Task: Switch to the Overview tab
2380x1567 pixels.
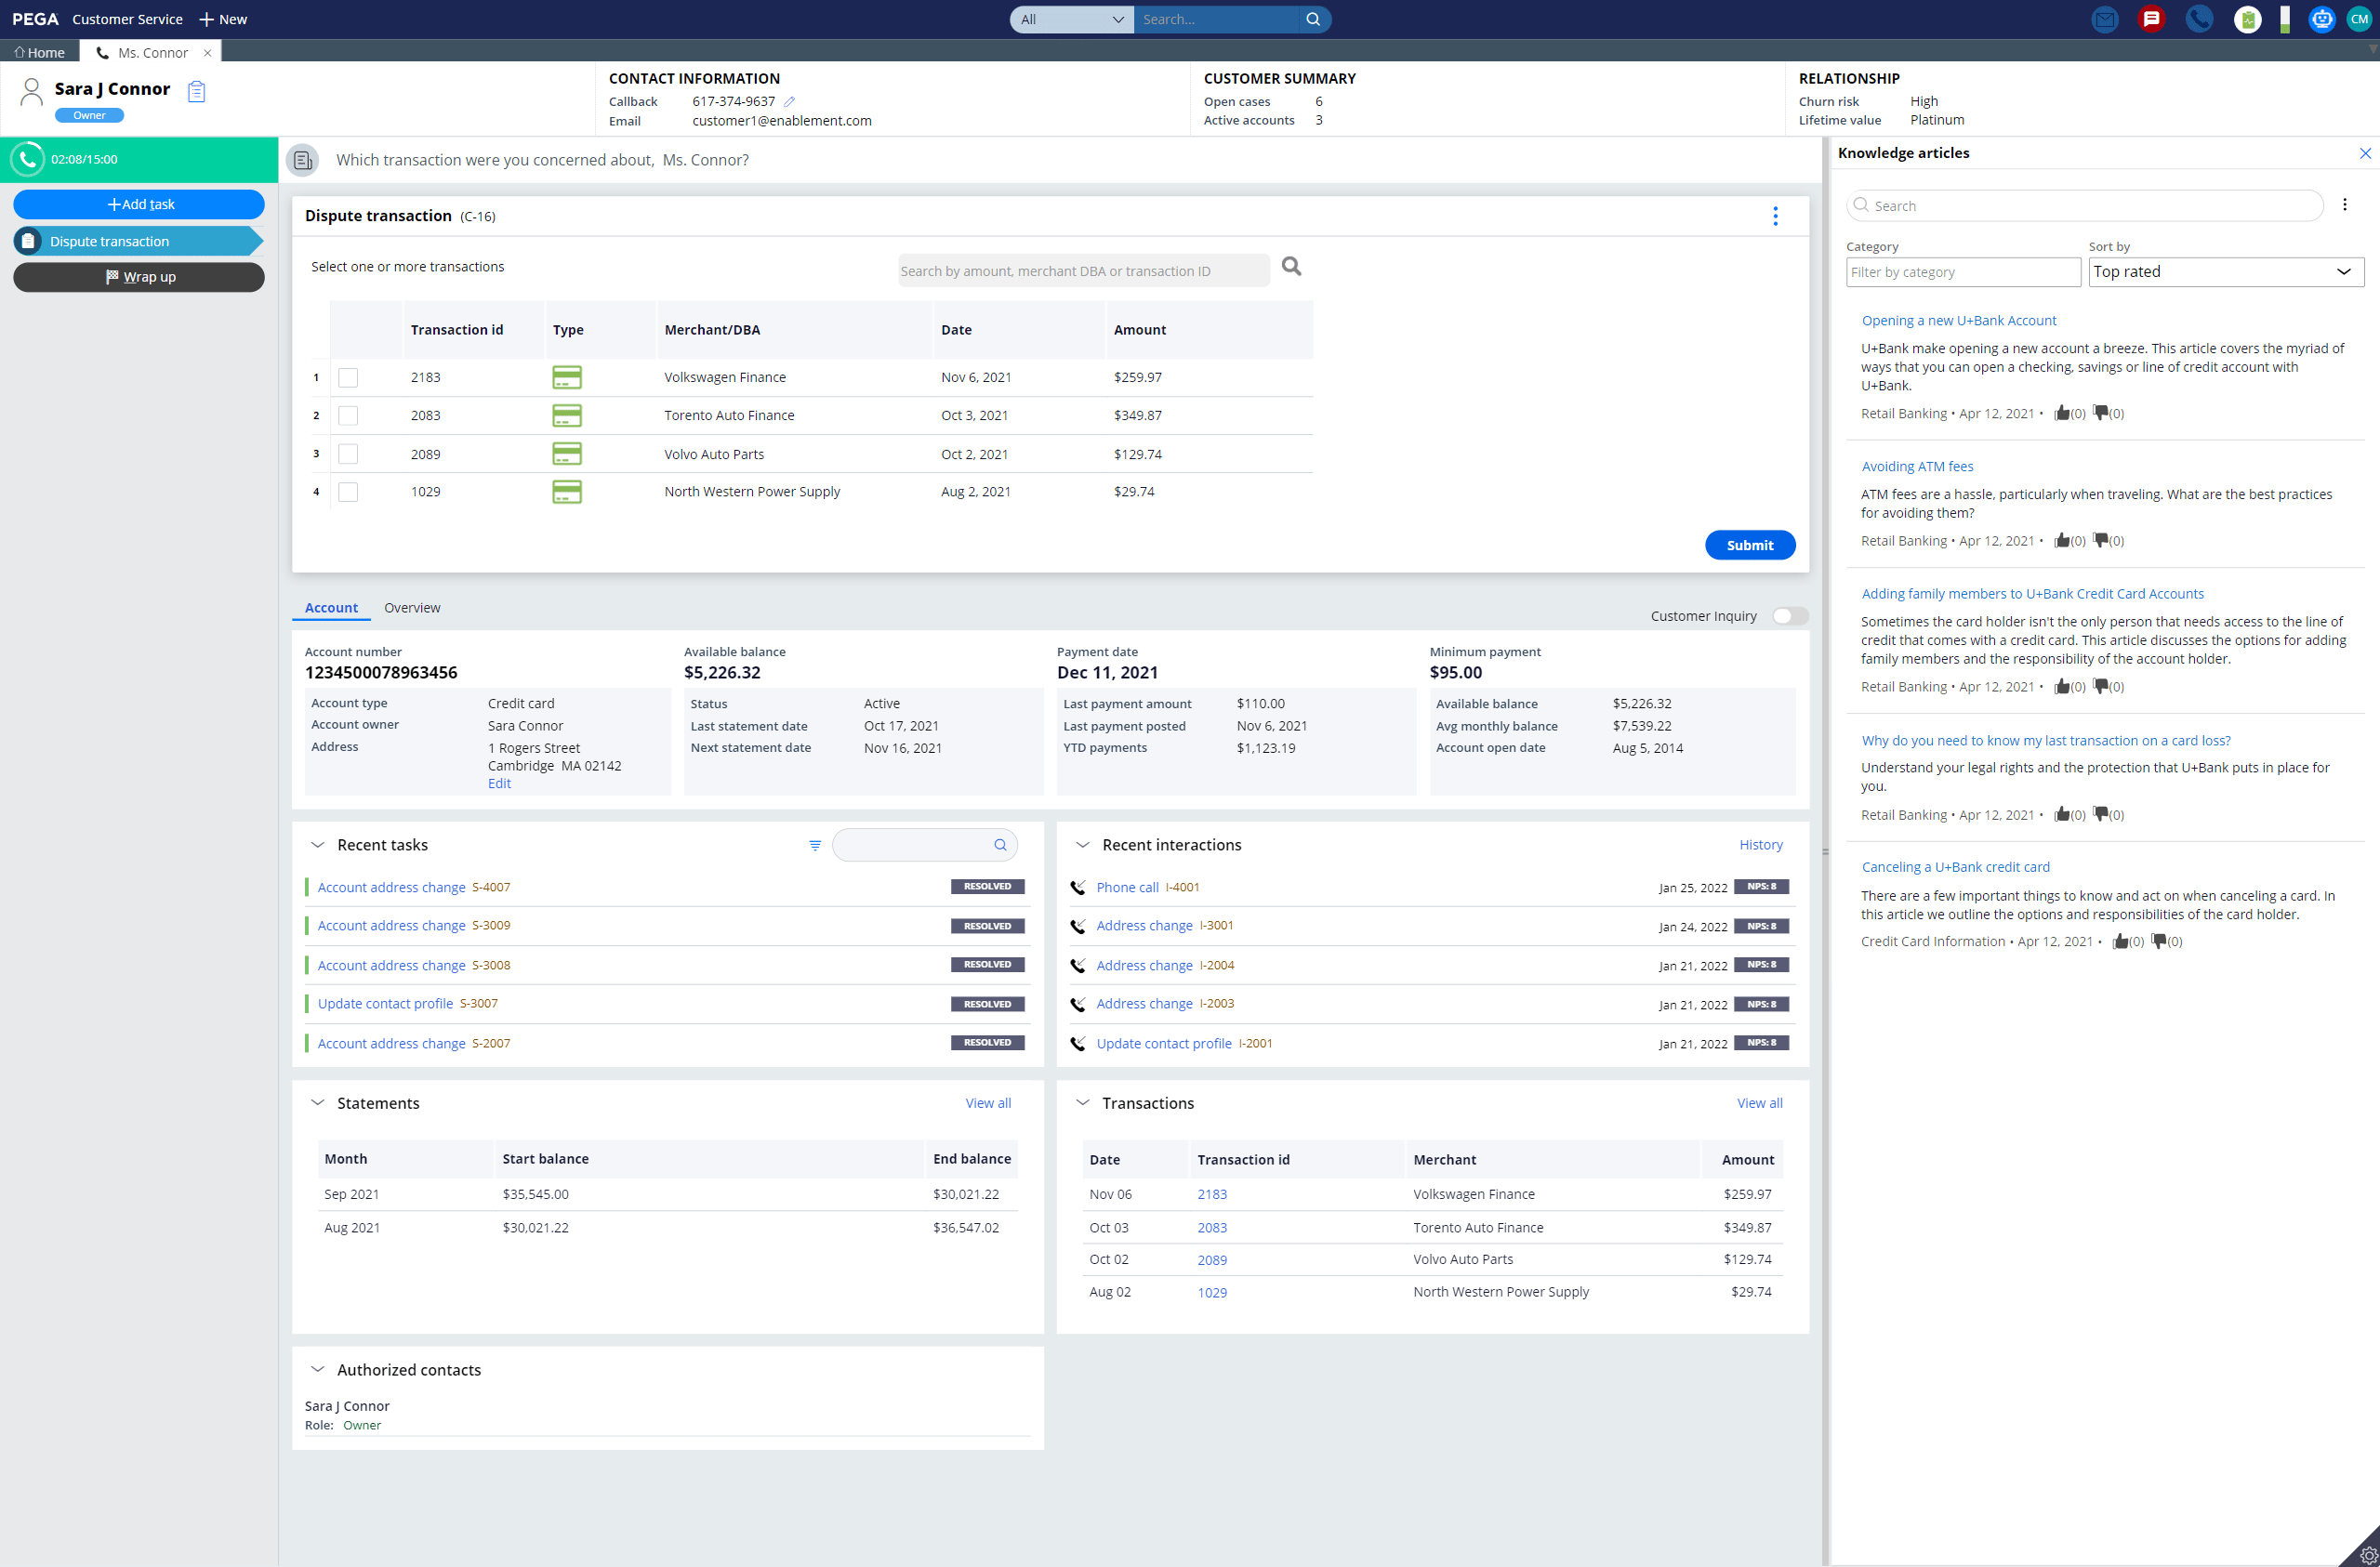Action: 412,608
